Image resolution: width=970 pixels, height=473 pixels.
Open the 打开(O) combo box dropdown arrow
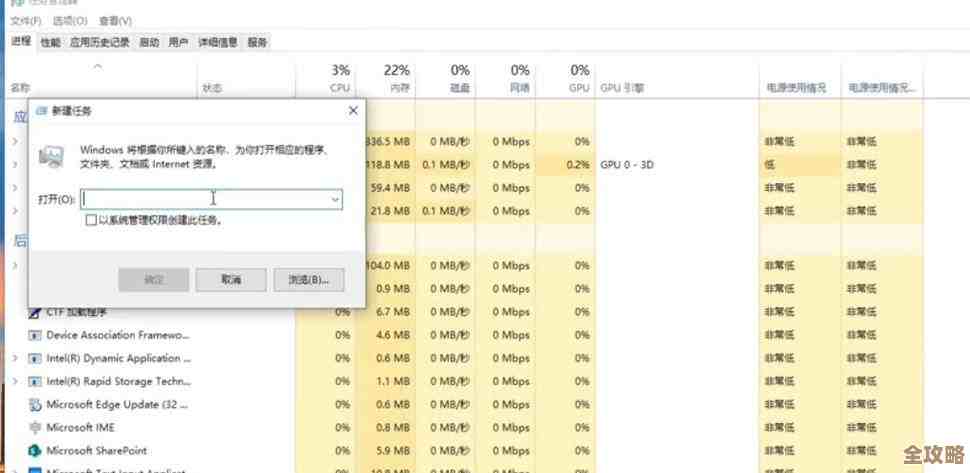point(335,200)
